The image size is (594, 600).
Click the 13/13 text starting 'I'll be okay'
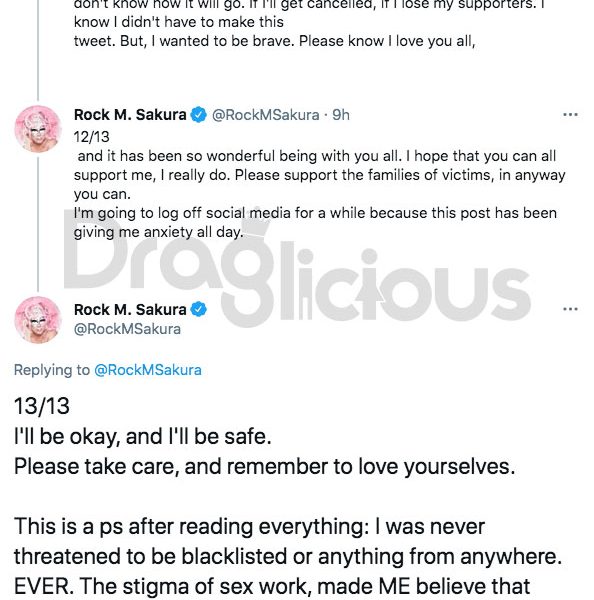(143, 437)
